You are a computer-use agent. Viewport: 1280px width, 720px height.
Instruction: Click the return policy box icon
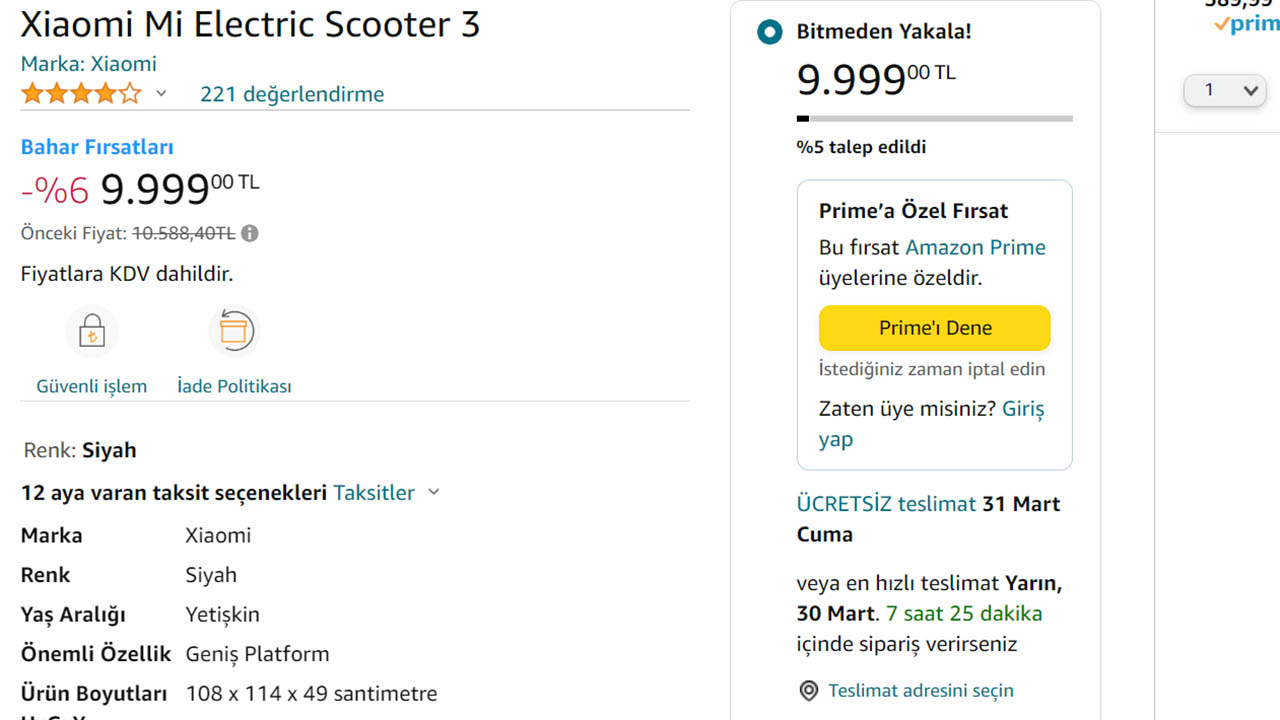tap(234, 331)
